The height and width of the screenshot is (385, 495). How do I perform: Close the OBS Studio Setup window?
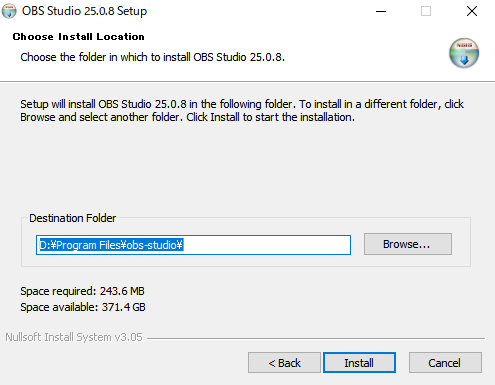click(x=472, y=11)
